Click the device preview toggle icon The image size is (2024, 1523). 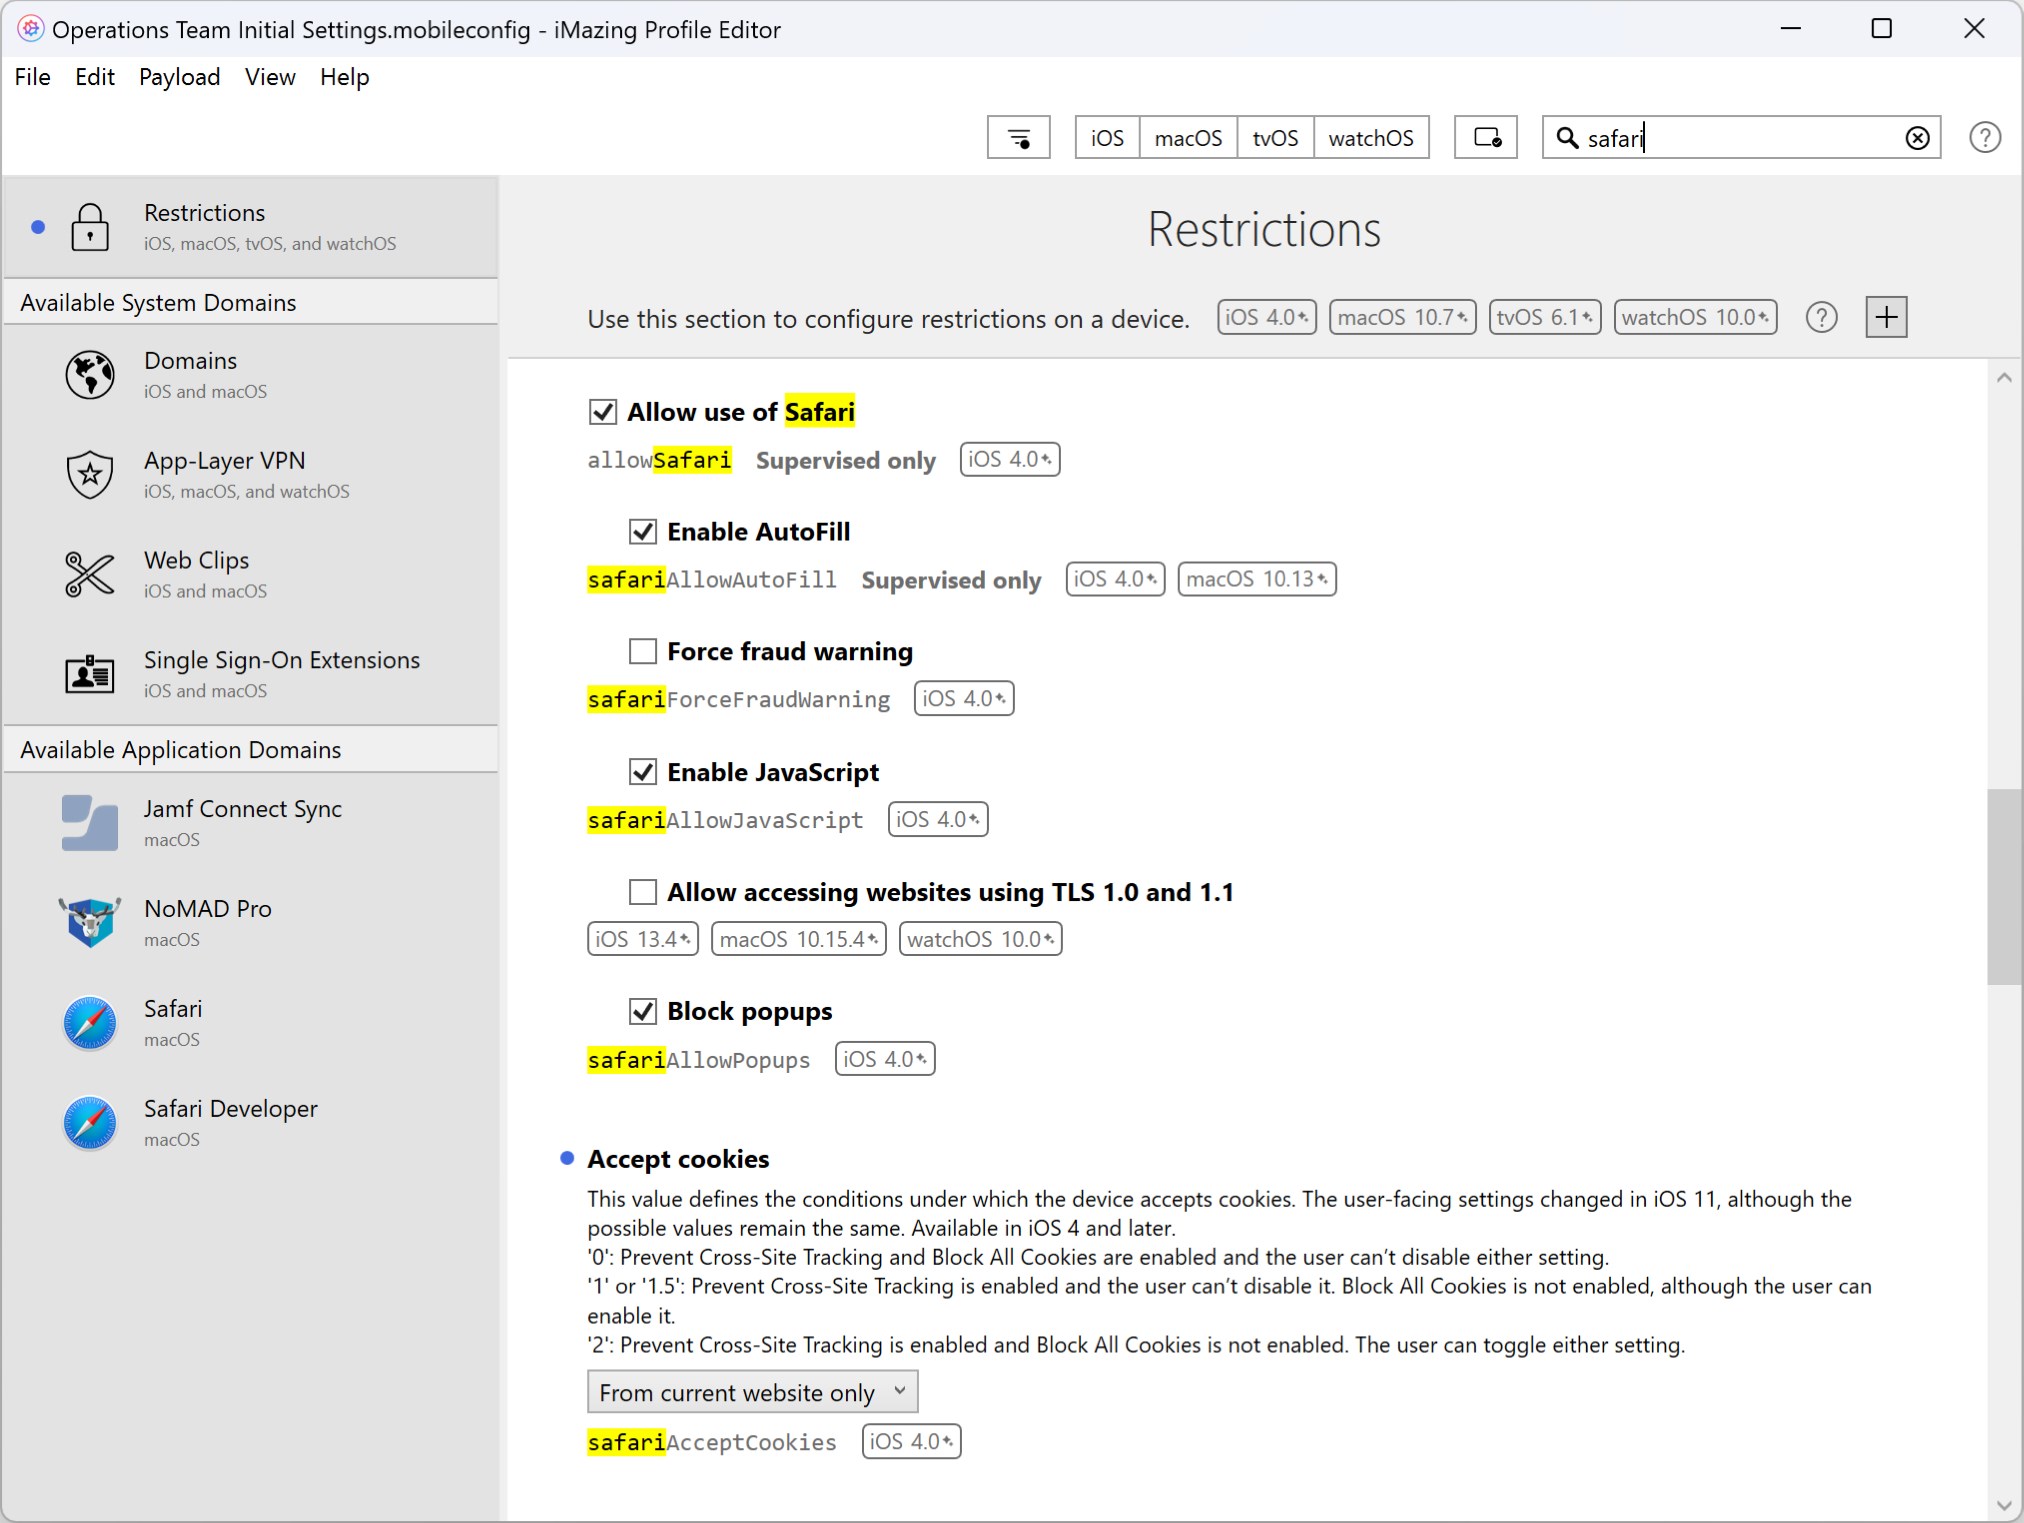click(1486, 138)
